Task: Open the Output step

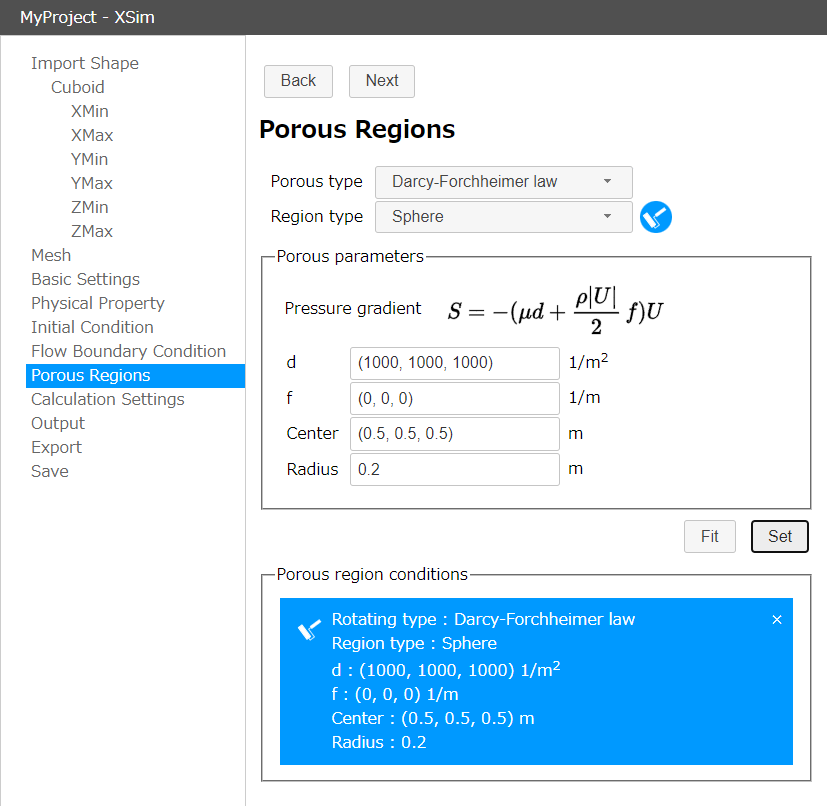Action: pyautogui.click(x=57, y=424)
